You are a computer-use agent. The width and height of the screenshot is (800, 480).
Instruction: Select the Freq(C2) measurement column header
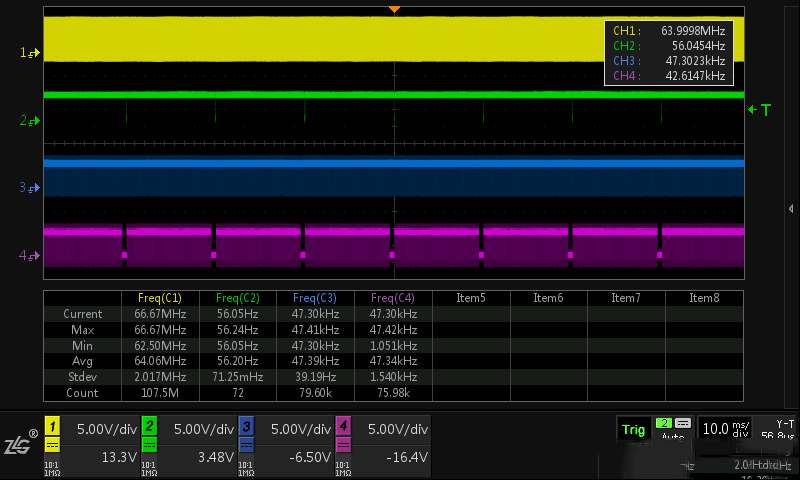[238, 298]
